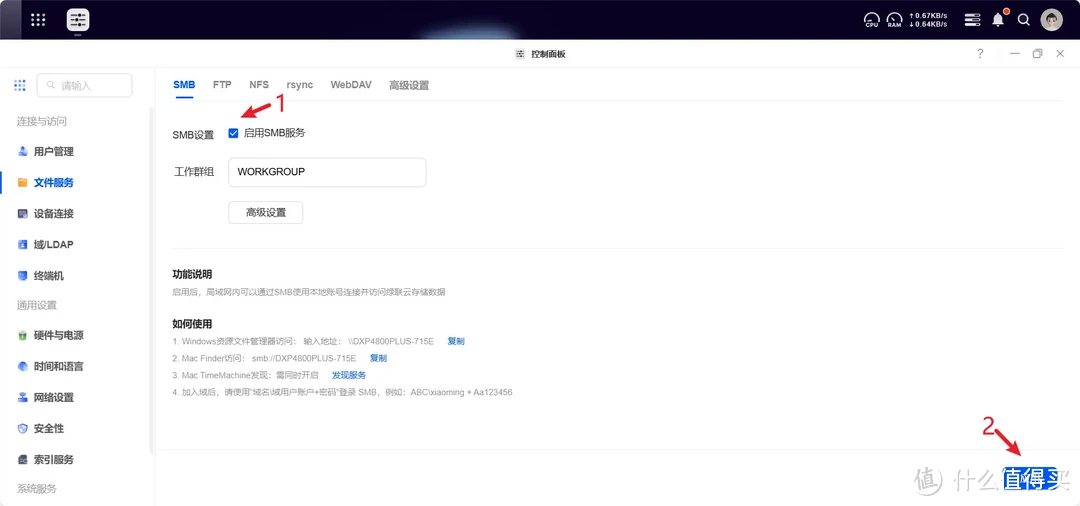Click the top bar search icon

1024,20
